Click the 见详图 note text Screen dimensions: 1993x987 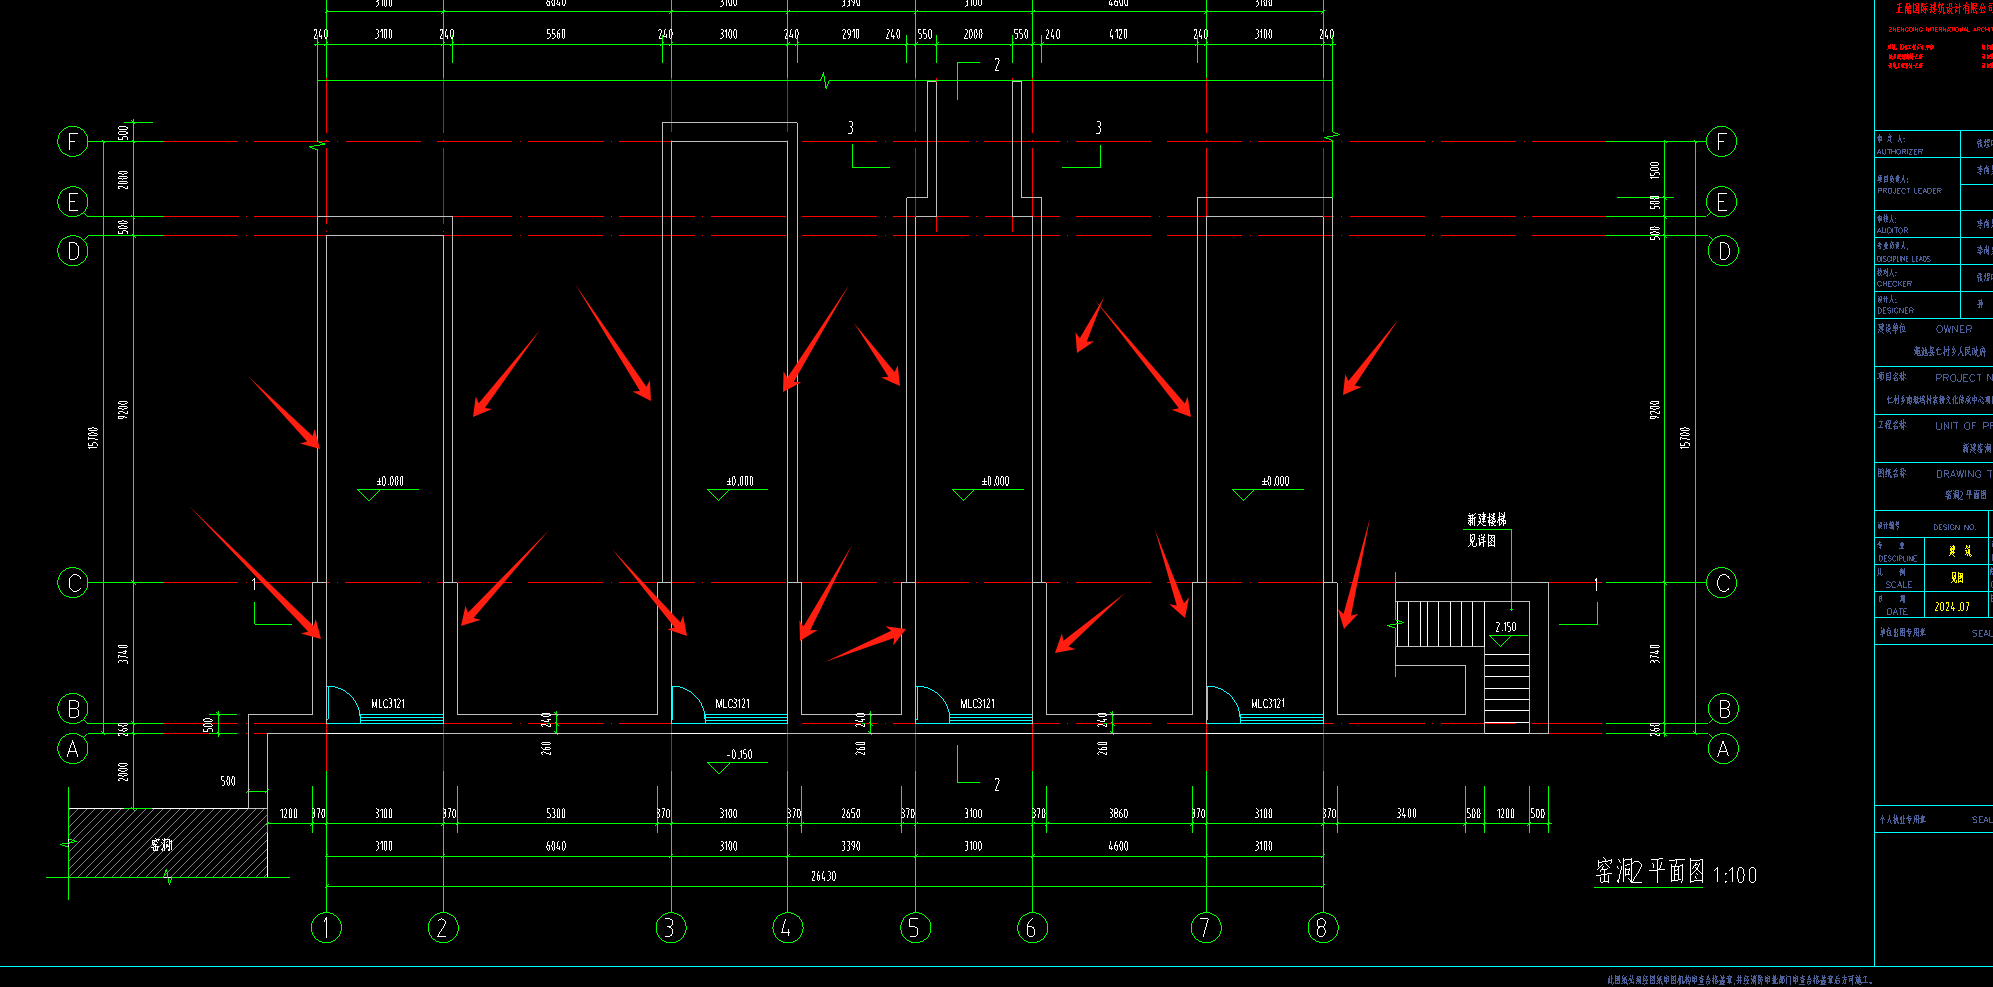click(1482, 540)
